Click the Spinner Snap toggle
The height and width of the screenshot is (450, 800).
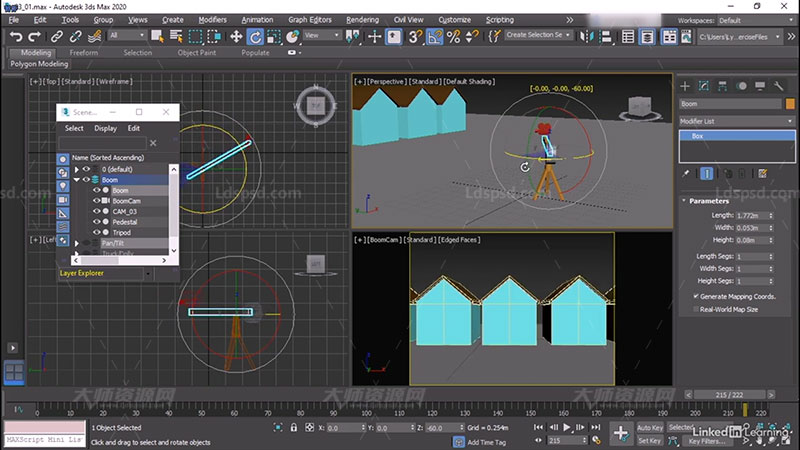coord(472,36)
